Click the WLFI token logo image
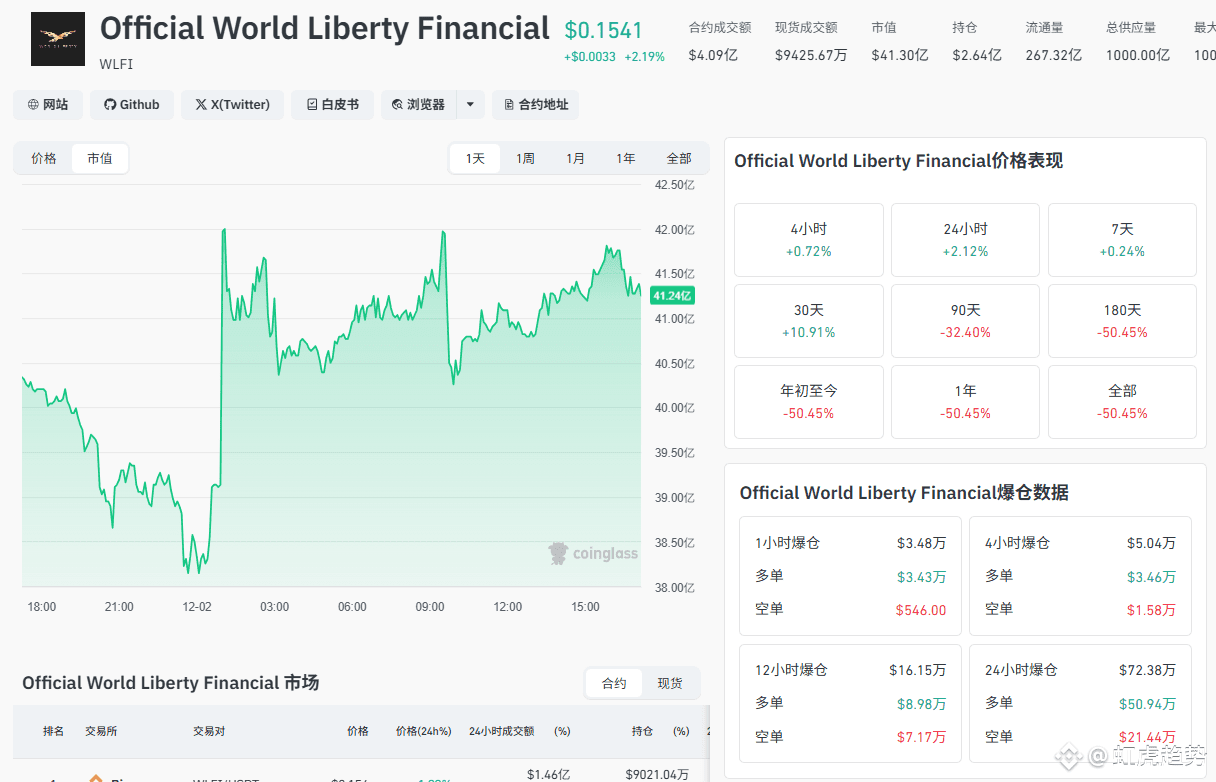This screenshot has width=1216, height=782. pyautogui.click(x=58, y=39)
